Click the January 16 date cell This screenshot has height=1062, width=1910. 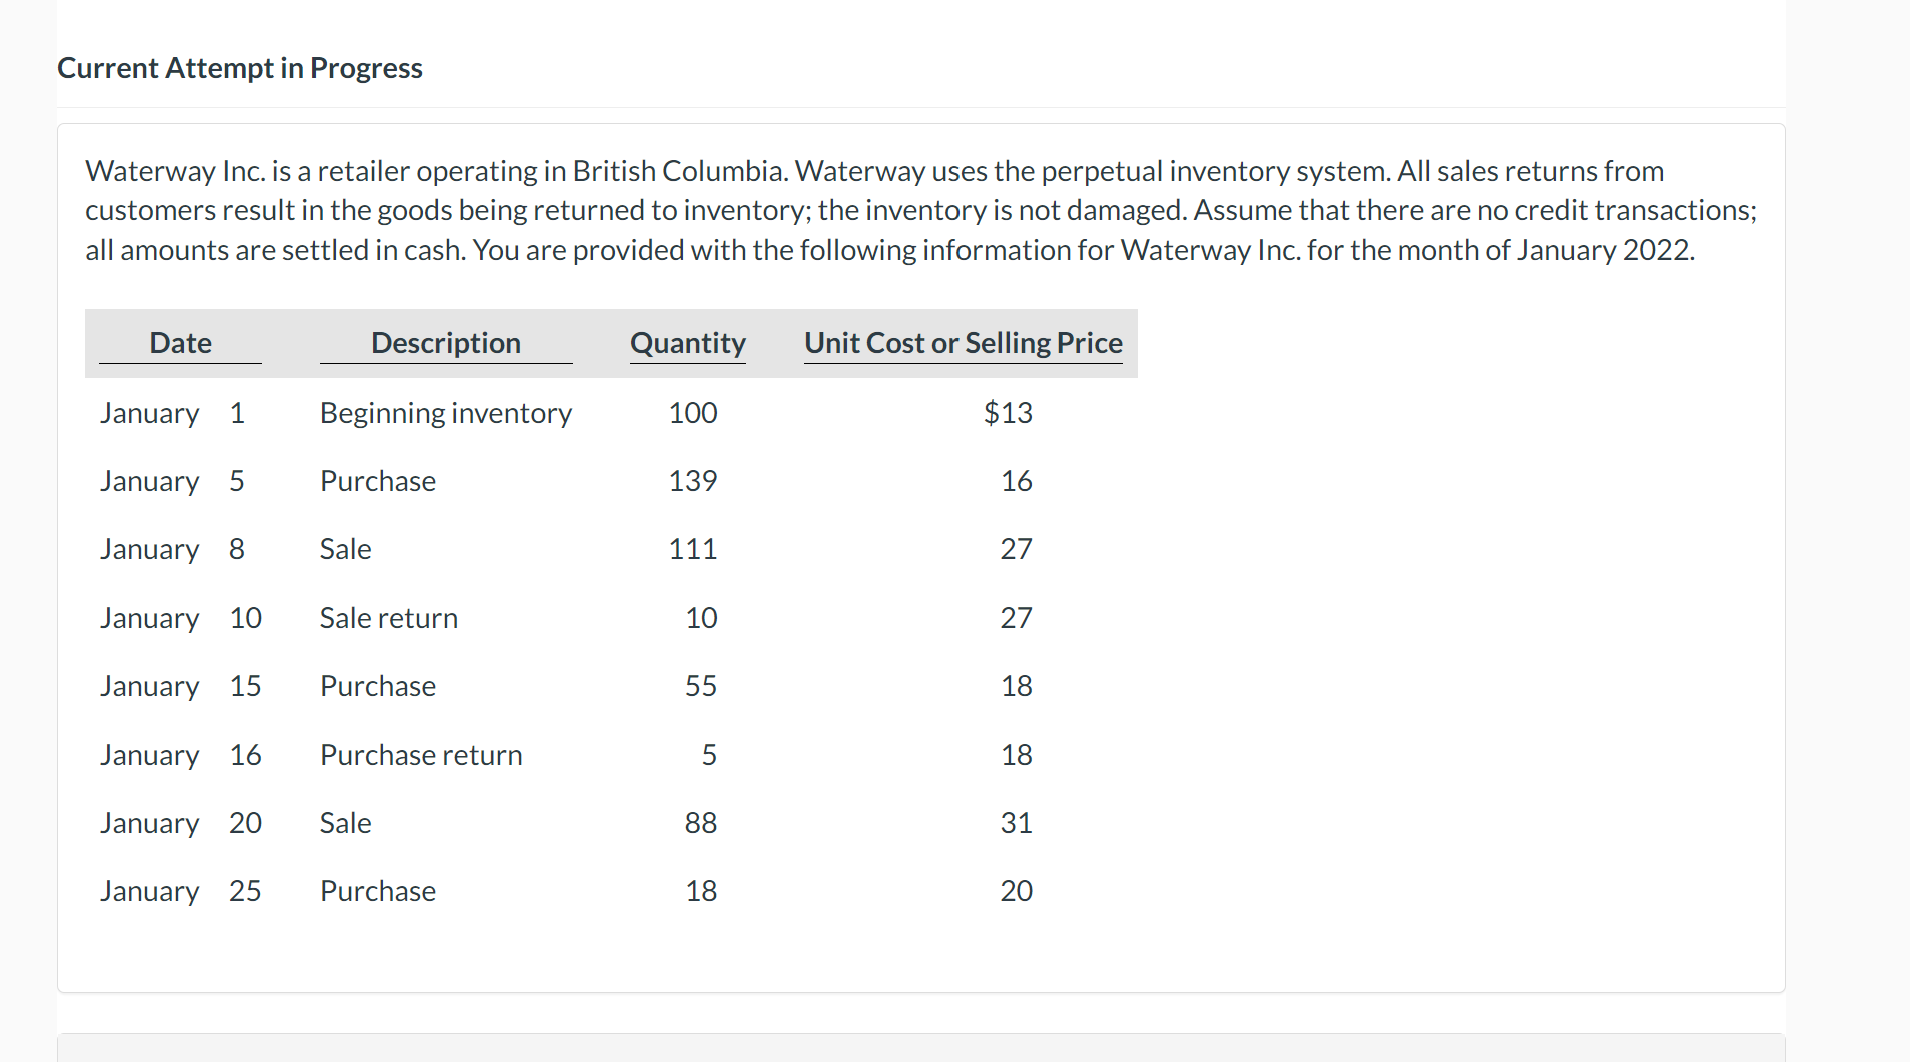point(180,755)
